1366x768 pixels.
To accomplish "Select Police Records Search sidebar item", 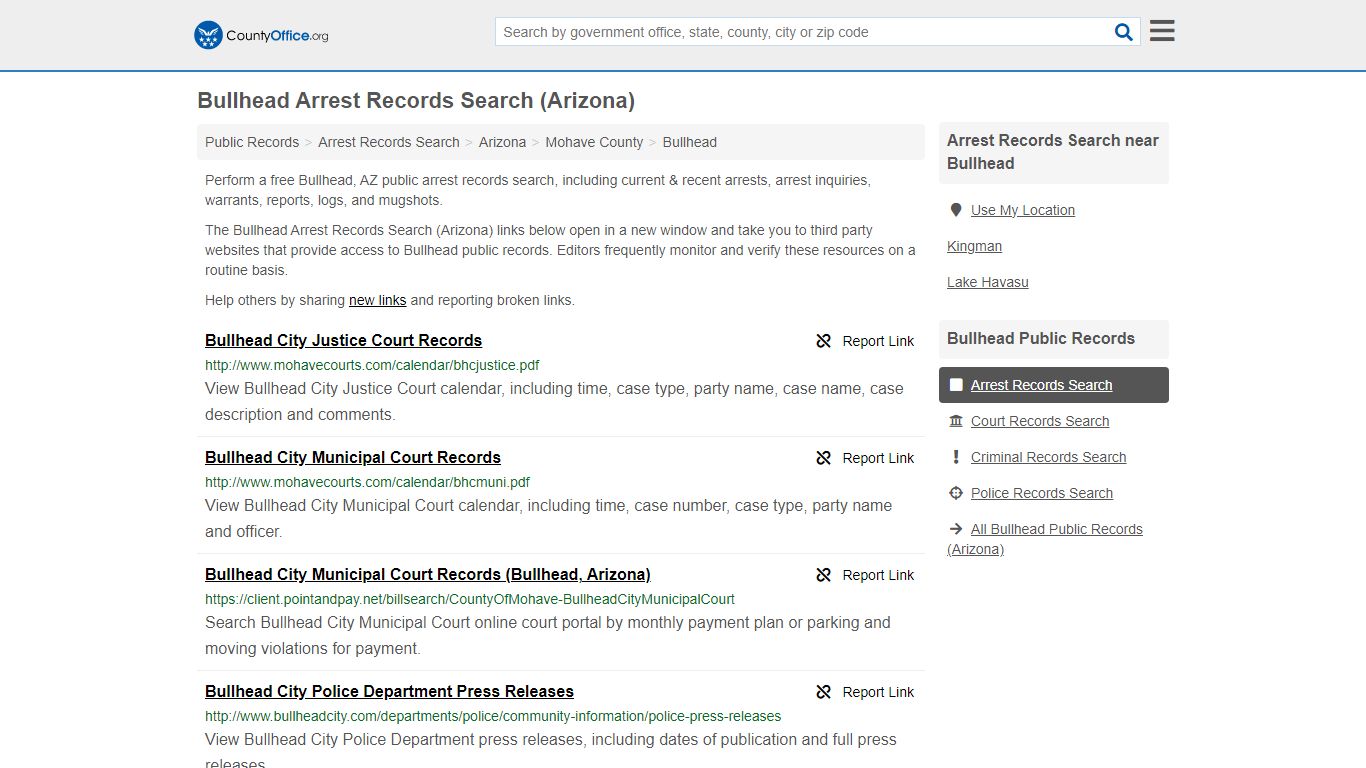I will [x=1042, y=493].
